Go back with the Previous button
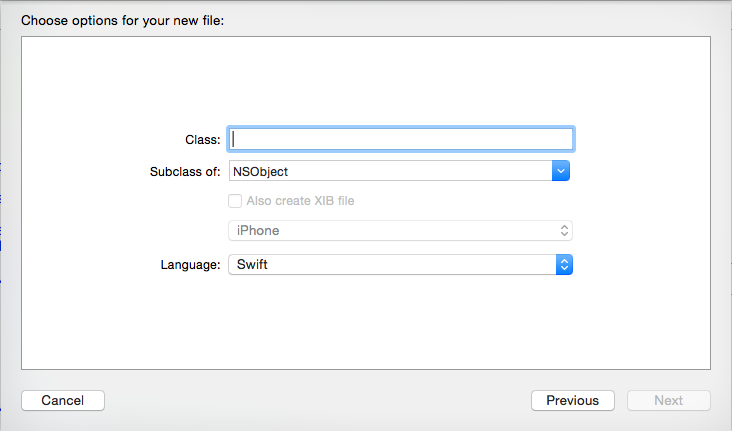 tap(573, 401)
